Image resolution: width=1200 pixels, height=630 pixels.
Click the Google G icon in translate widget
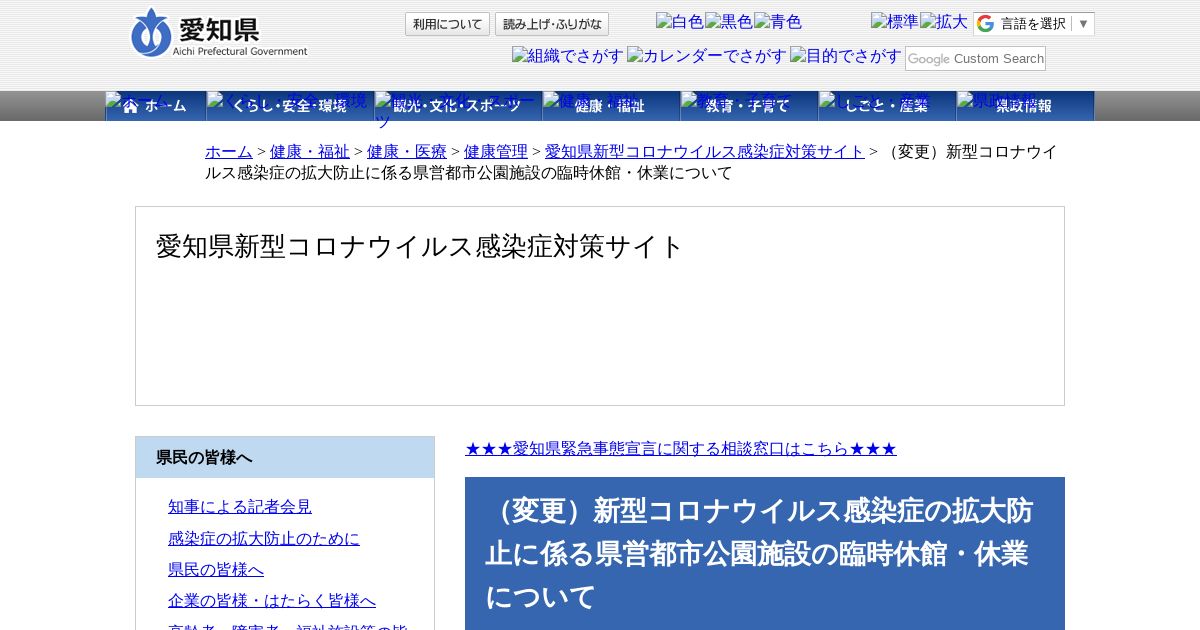click(x=986, y=24)
